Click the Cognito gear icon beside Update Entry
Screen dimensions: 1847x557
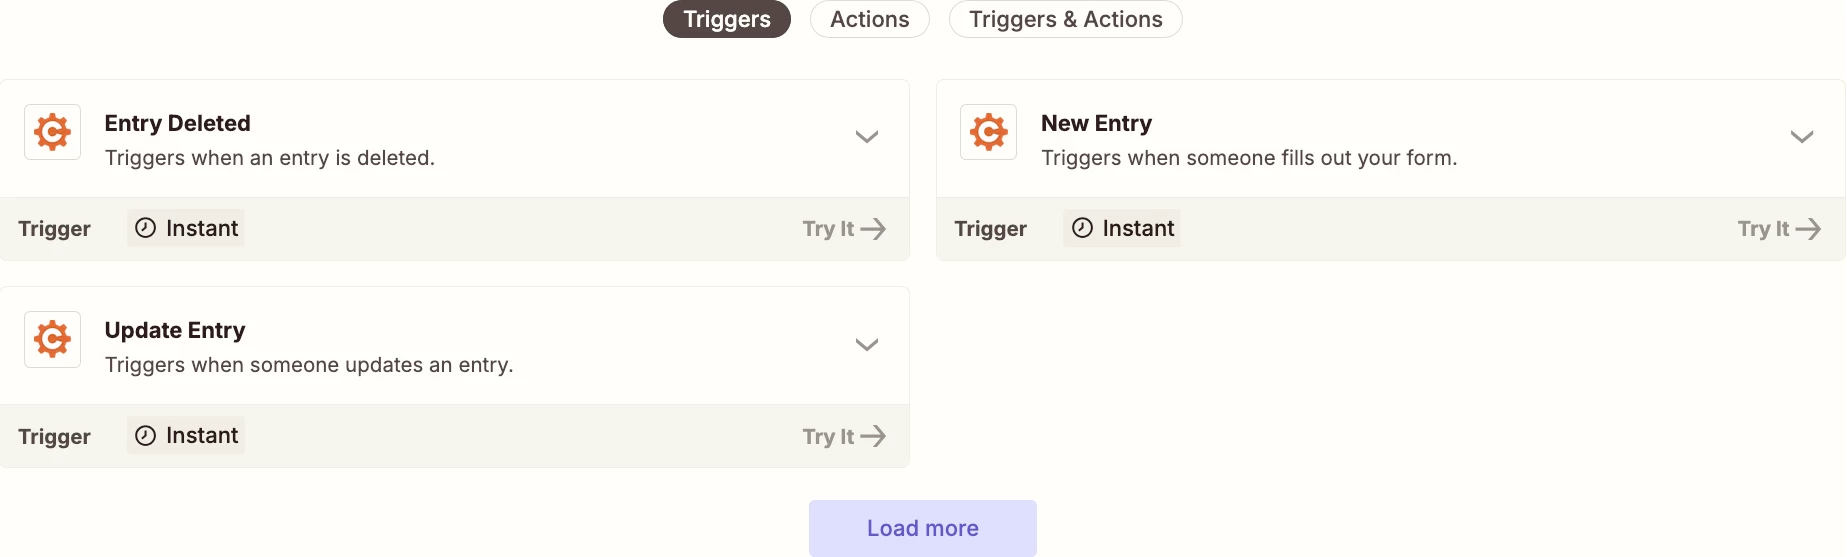52,339
